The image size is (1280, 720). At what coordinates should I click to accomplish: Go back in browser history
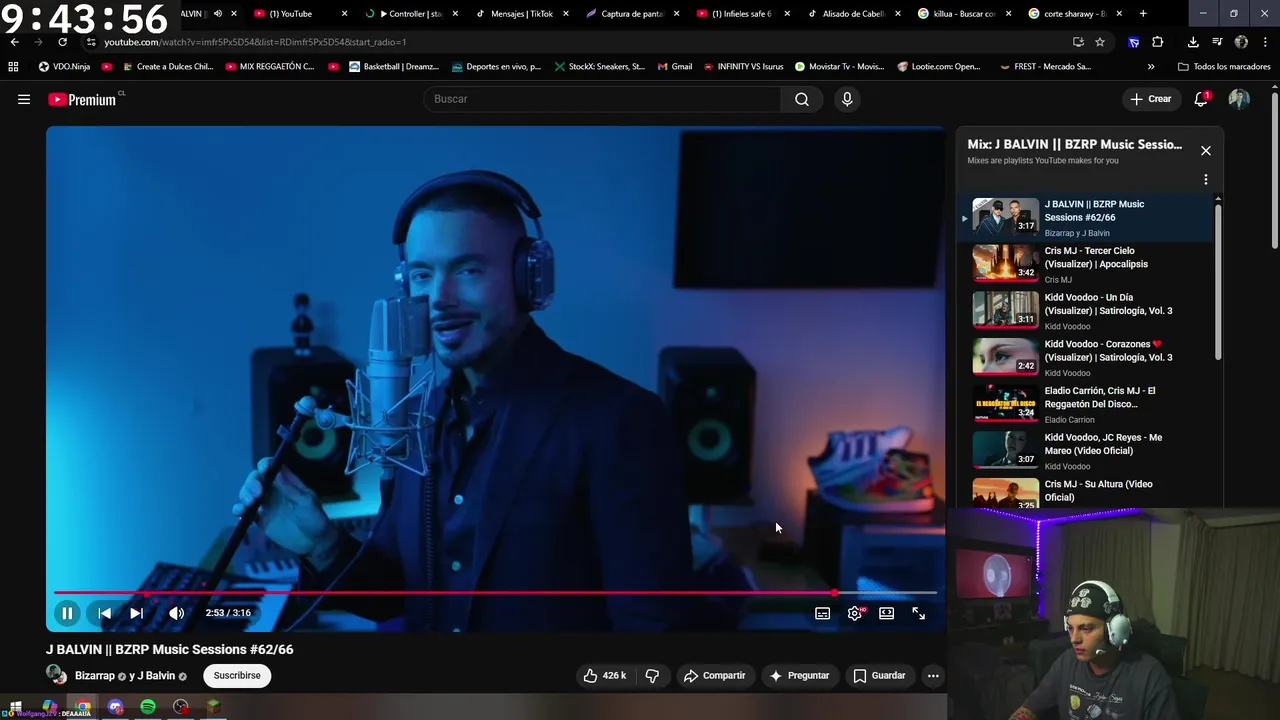(x=14, y=42)
